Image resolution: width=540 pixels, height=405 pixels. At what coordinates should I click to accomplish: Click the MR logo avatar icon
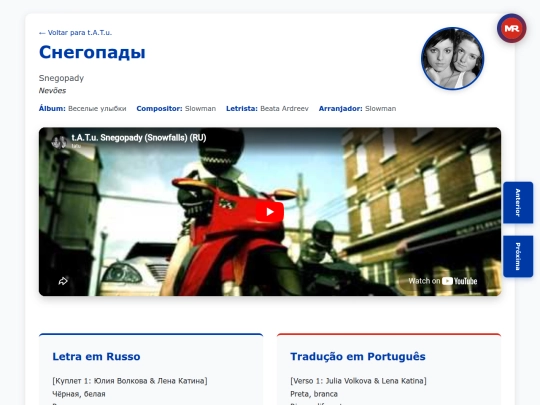[511, 28]
